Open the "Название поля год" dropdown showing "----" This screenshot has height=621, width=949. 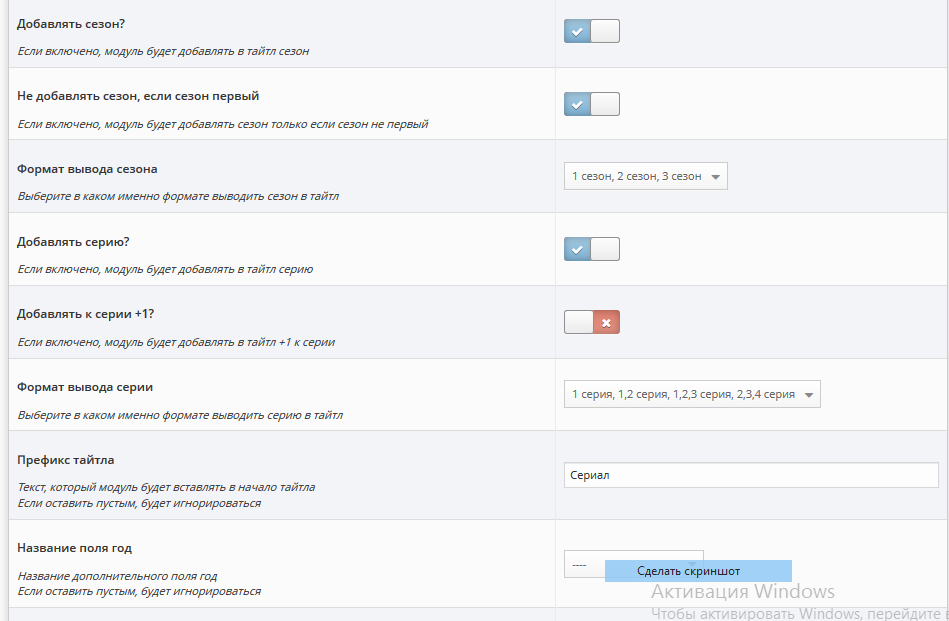pyautogui.click(x=583, y=565)
